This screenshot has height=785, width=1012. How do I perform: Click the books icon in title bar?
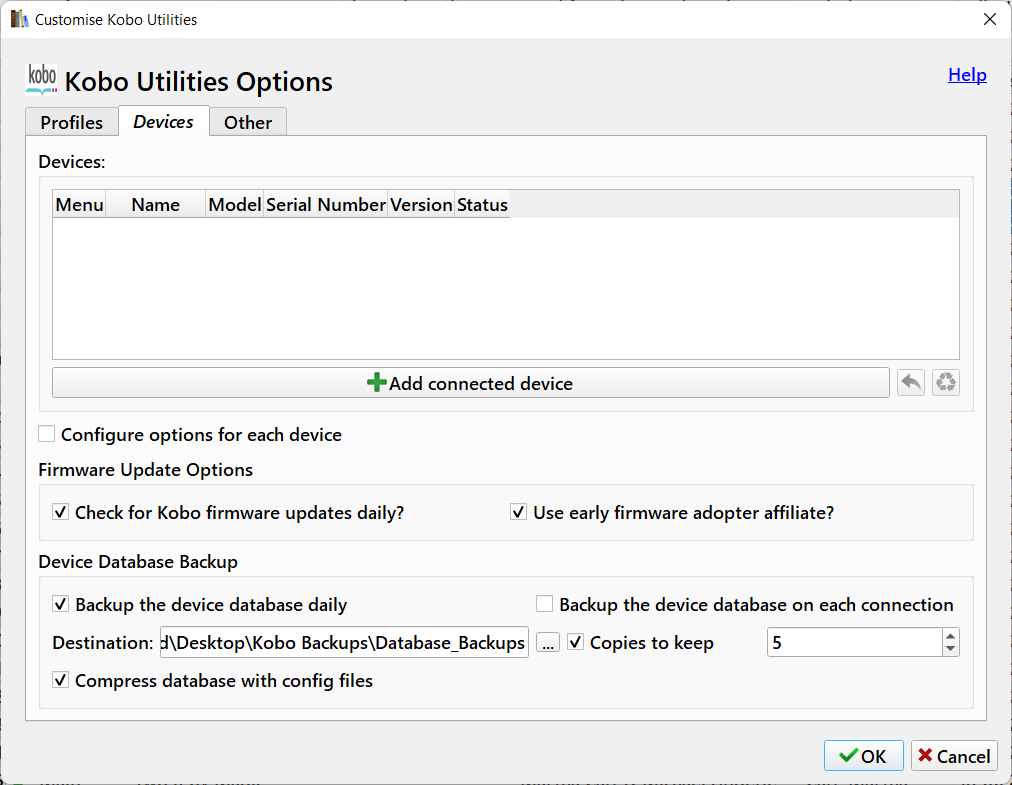point(19,19)
